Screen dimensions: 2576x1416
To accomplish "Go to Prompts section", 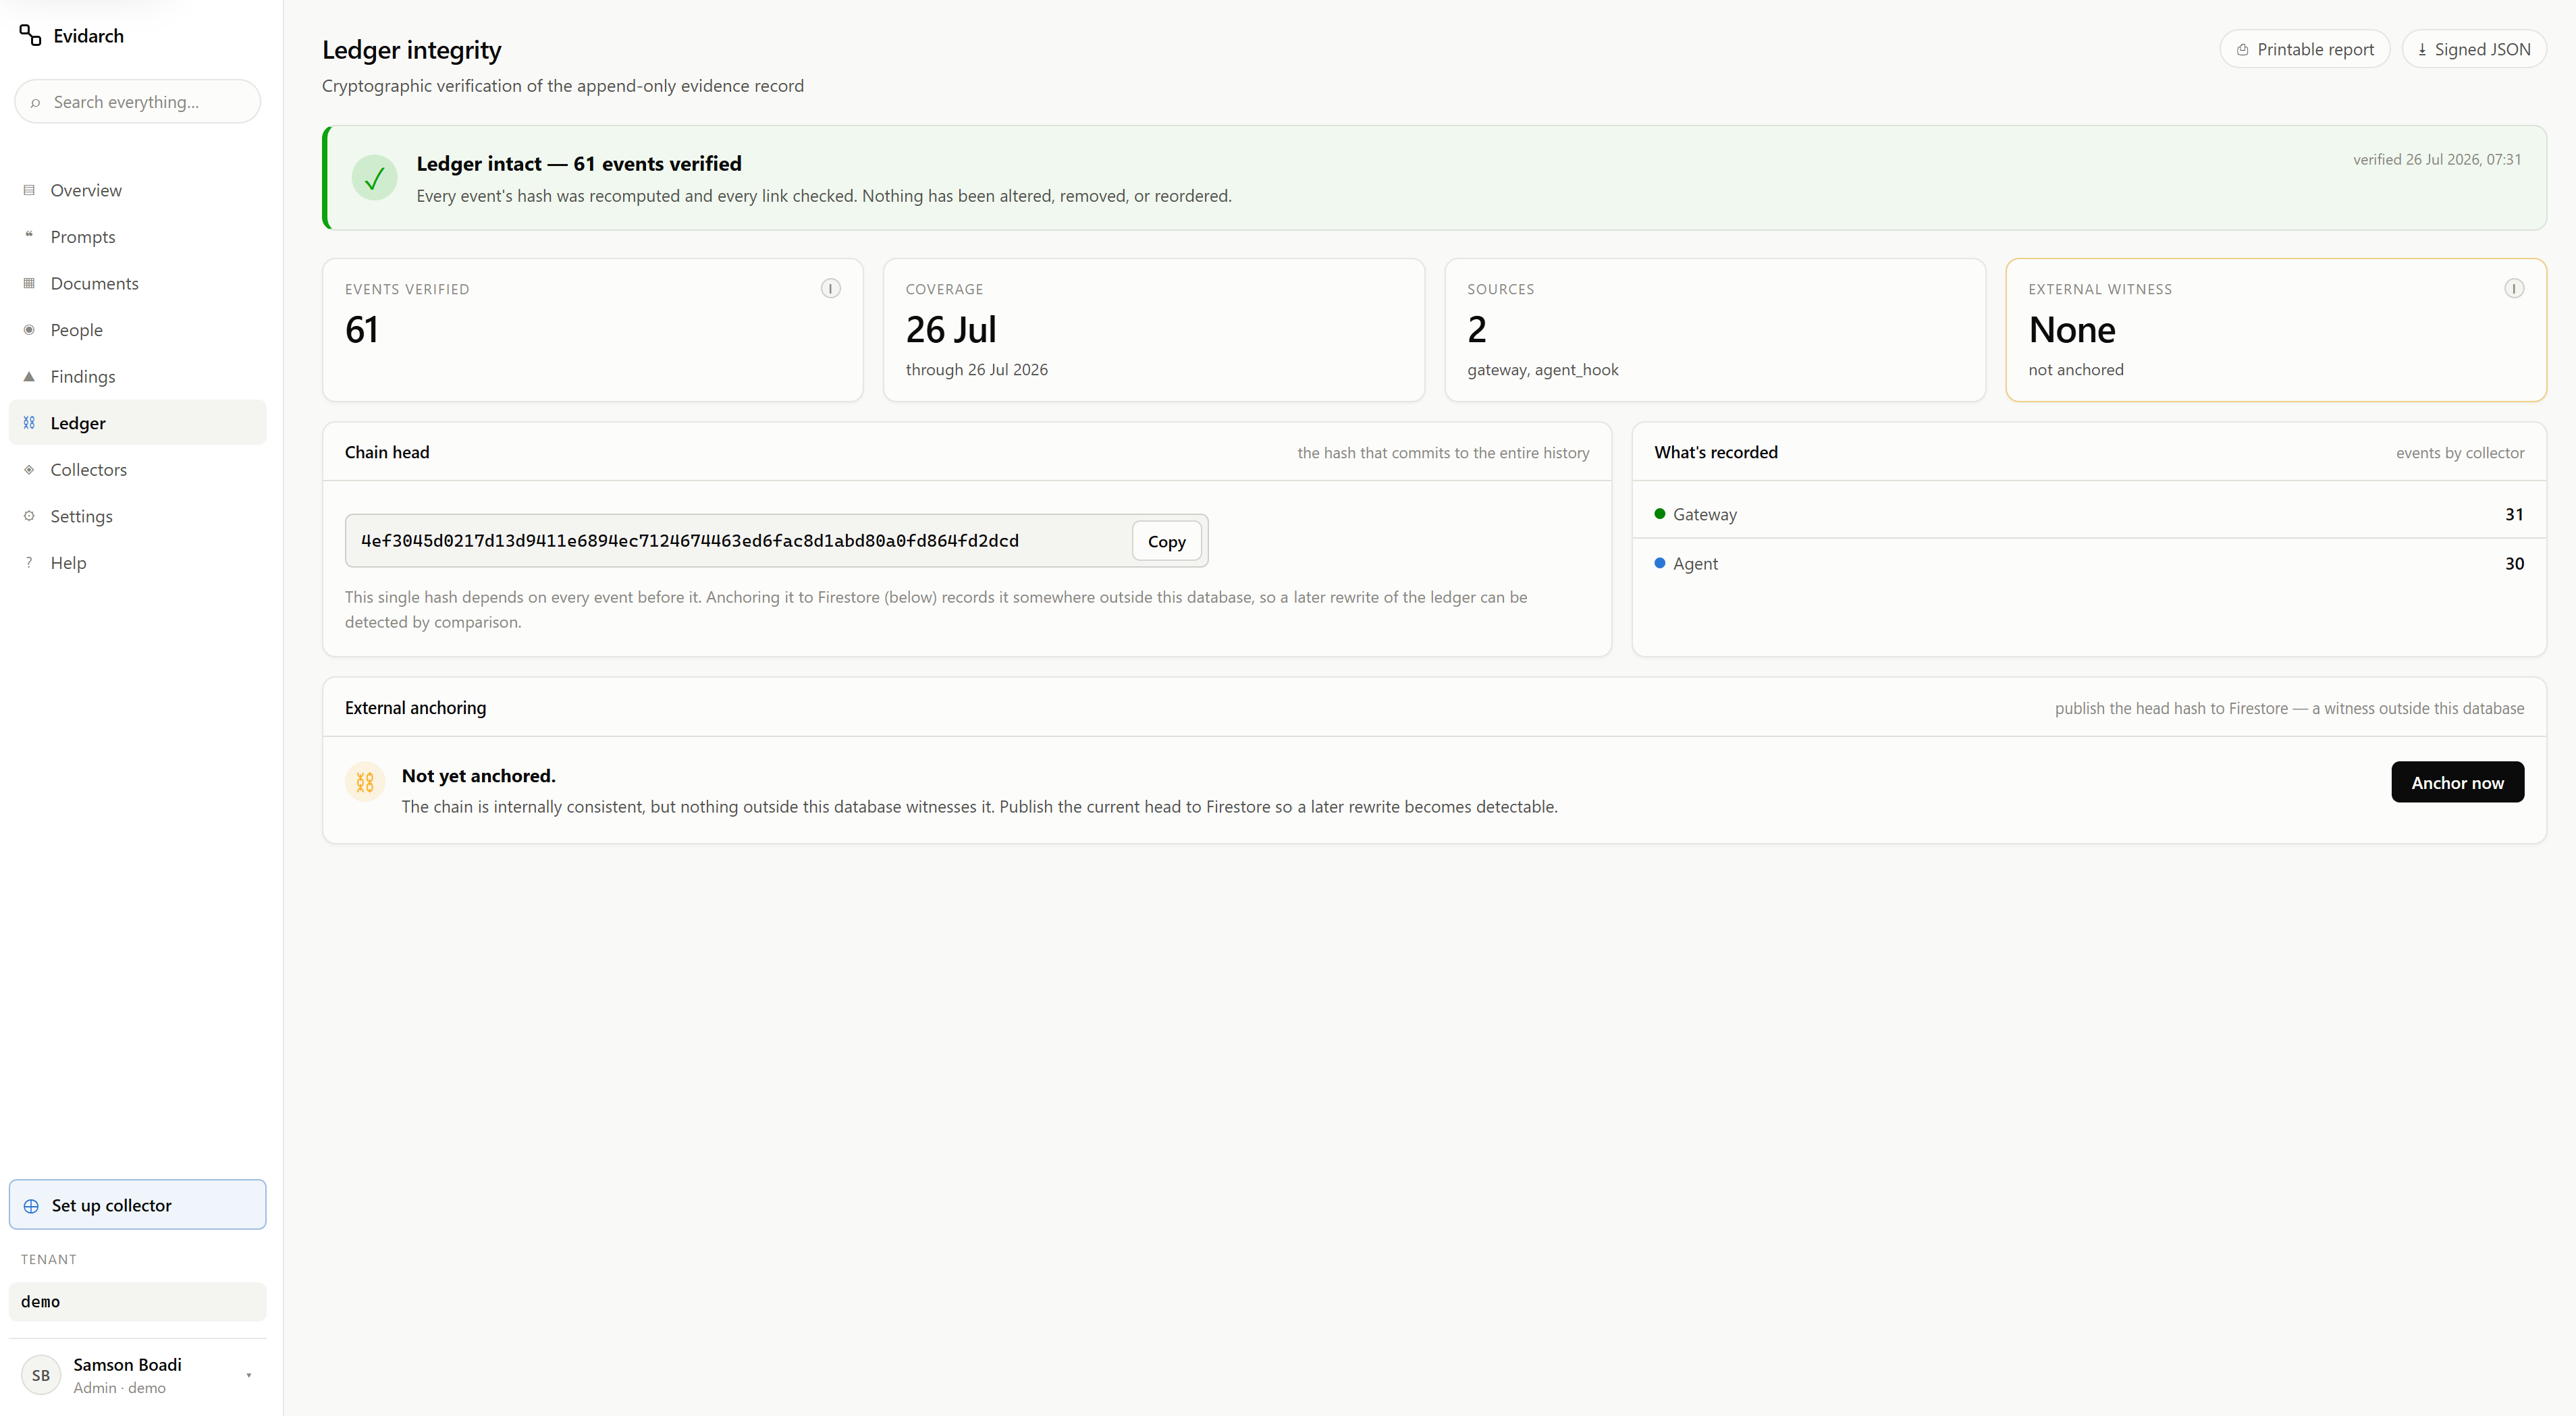I will [x=138, y=236].
